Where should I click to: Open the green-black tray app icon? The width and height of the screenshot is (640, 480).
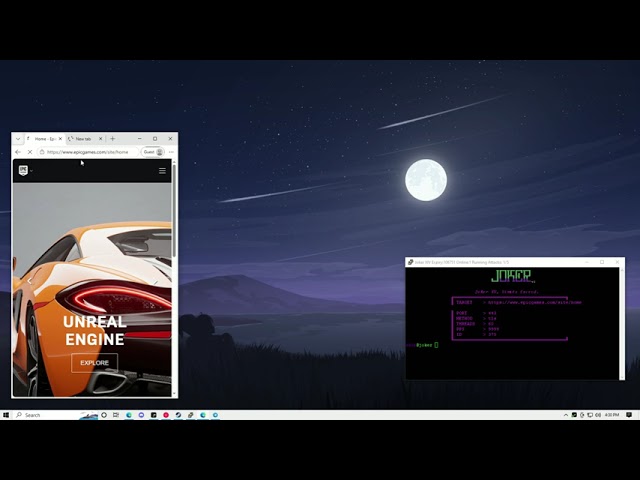[x=574, y=415]
